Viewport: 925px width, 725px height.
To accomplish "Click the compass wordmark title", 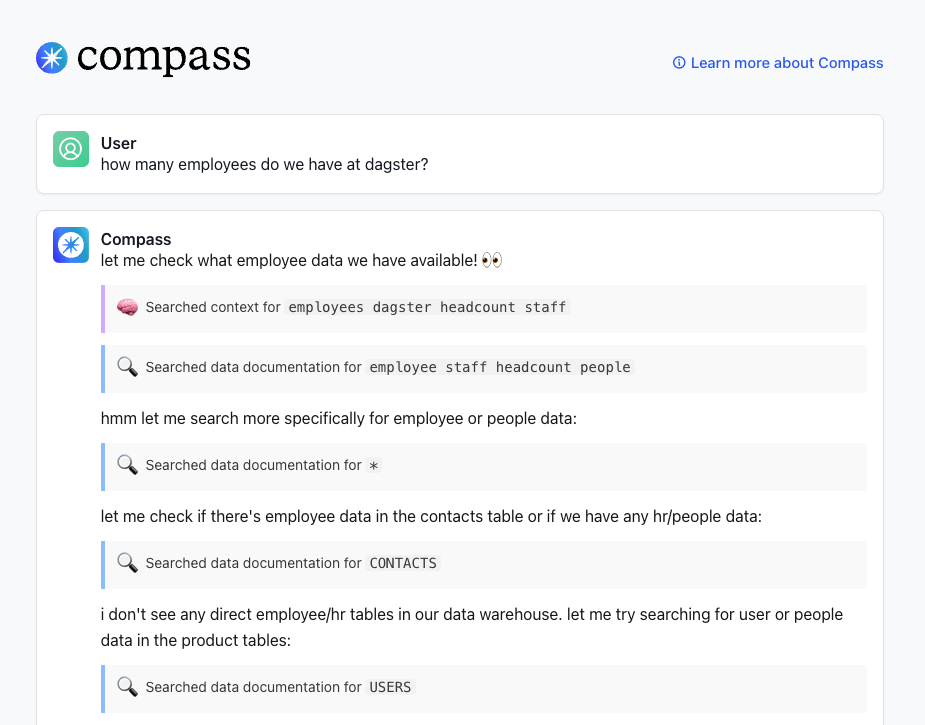I will coord(163,58).
